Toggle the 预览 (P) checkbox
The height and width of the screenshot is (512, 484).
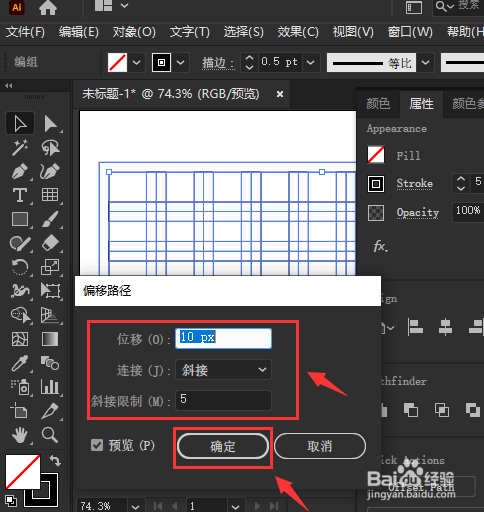pyautogui.click(x=97, y=445)
